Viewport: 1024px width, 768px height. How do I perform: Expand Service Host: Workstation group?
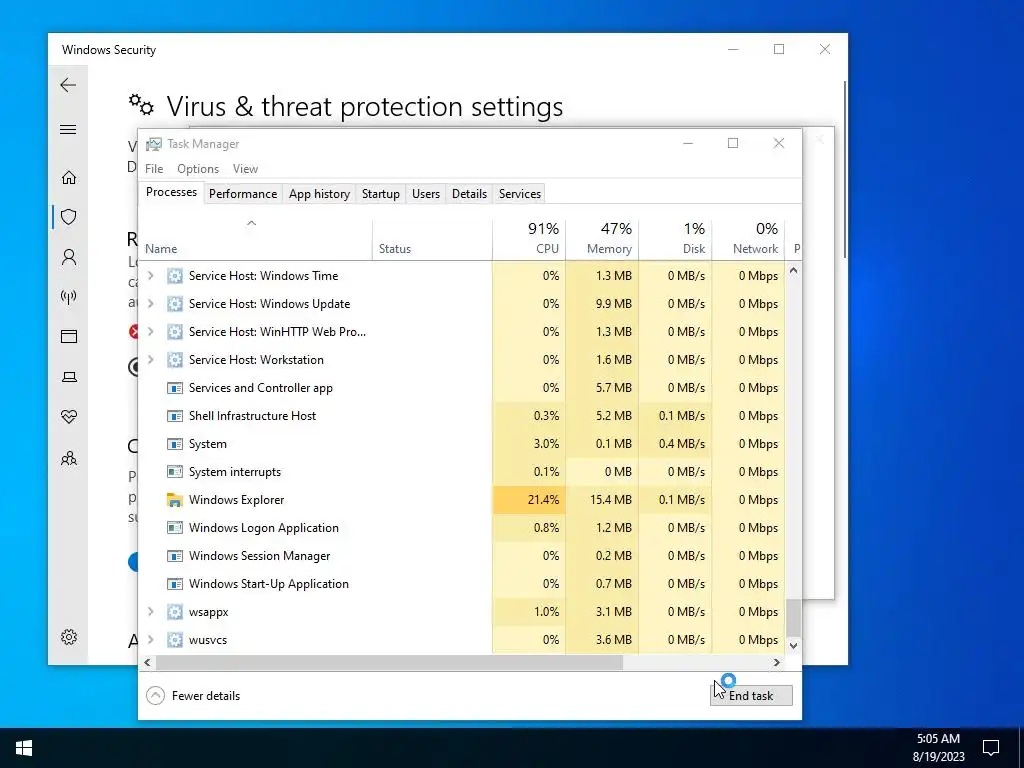point(151,360)
